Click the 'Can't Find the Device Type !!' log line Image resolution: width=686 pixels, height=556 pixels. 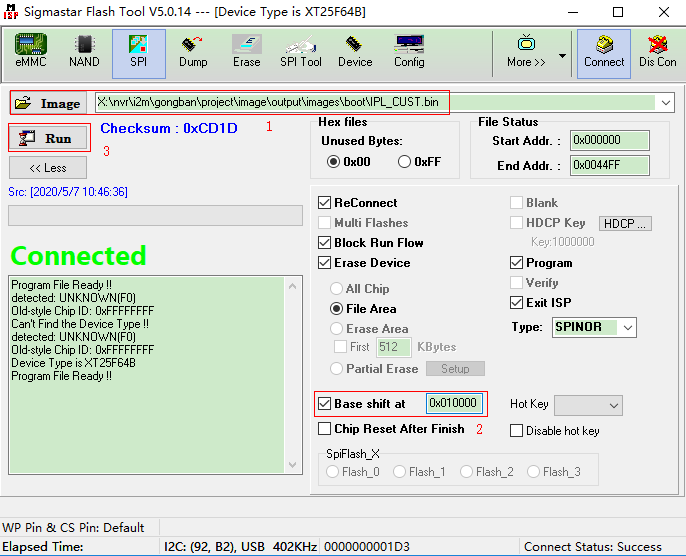pyautogui.click(x=80, y=324)
